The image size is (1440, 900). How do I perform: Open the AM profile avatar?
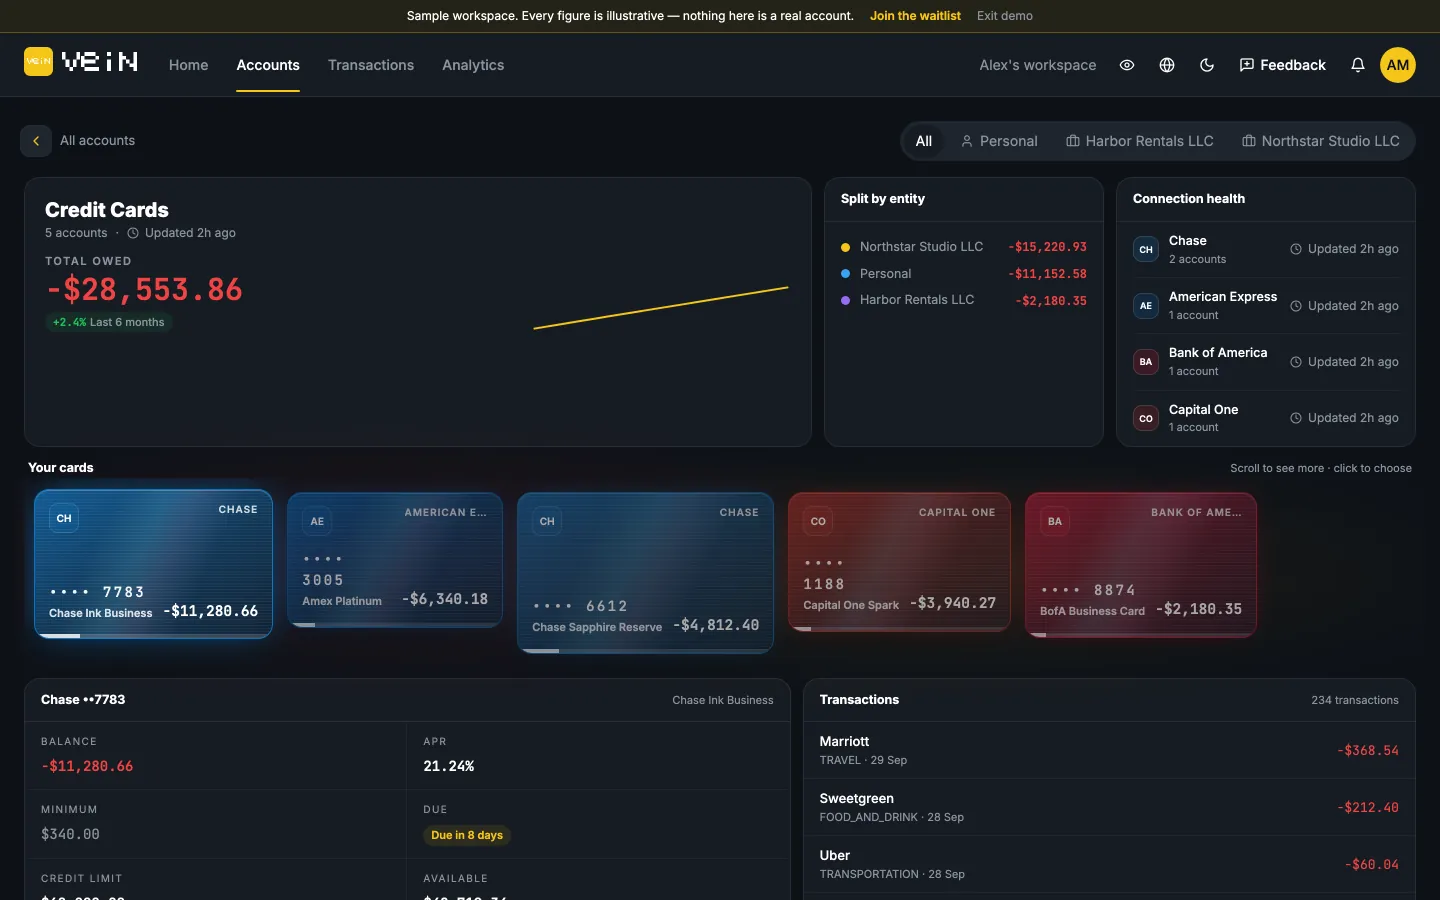point(1398,65)
